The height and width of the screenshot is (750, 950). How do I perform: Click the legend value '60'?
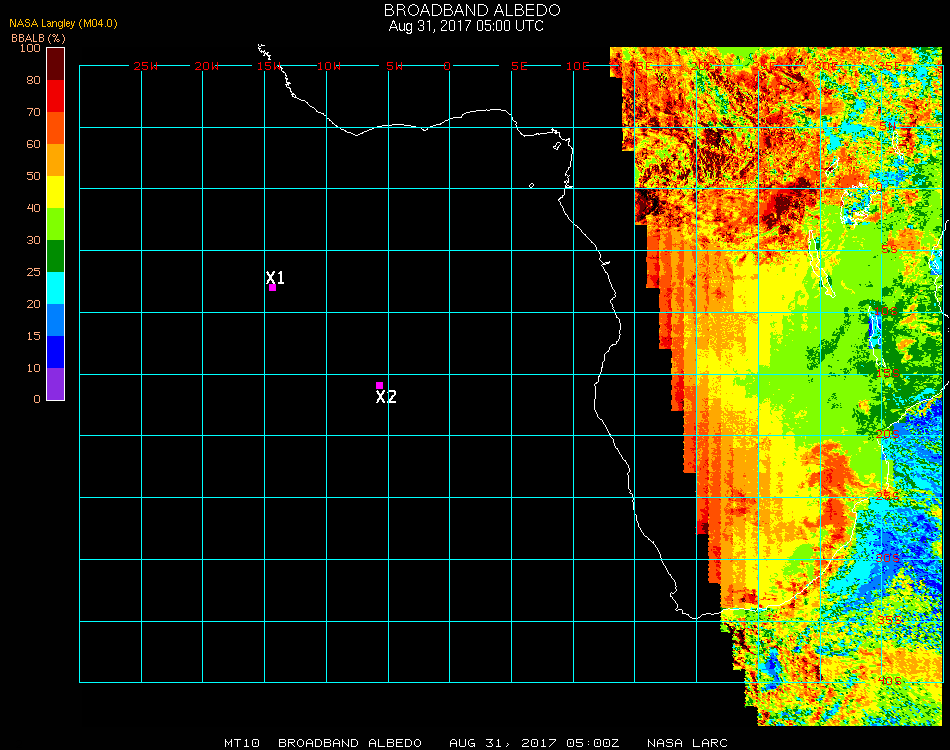click(x=33, y=144)
